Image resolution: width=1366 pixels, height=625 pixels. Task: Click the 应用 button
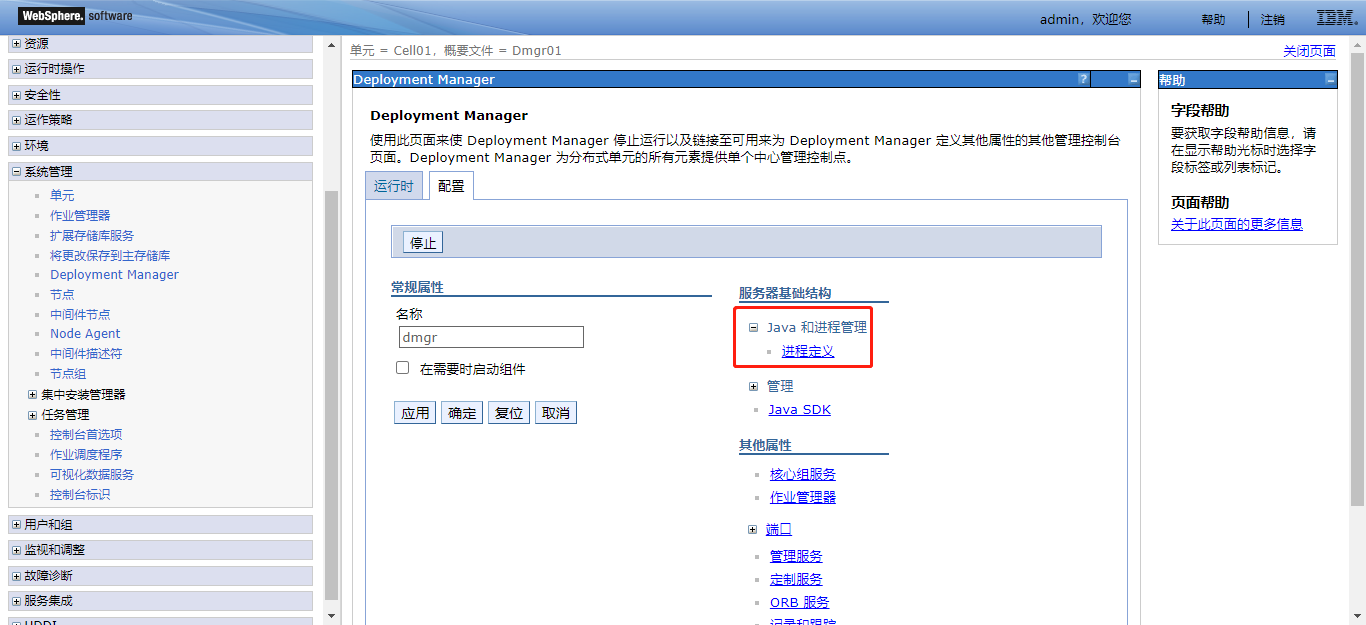pos(414,412)
